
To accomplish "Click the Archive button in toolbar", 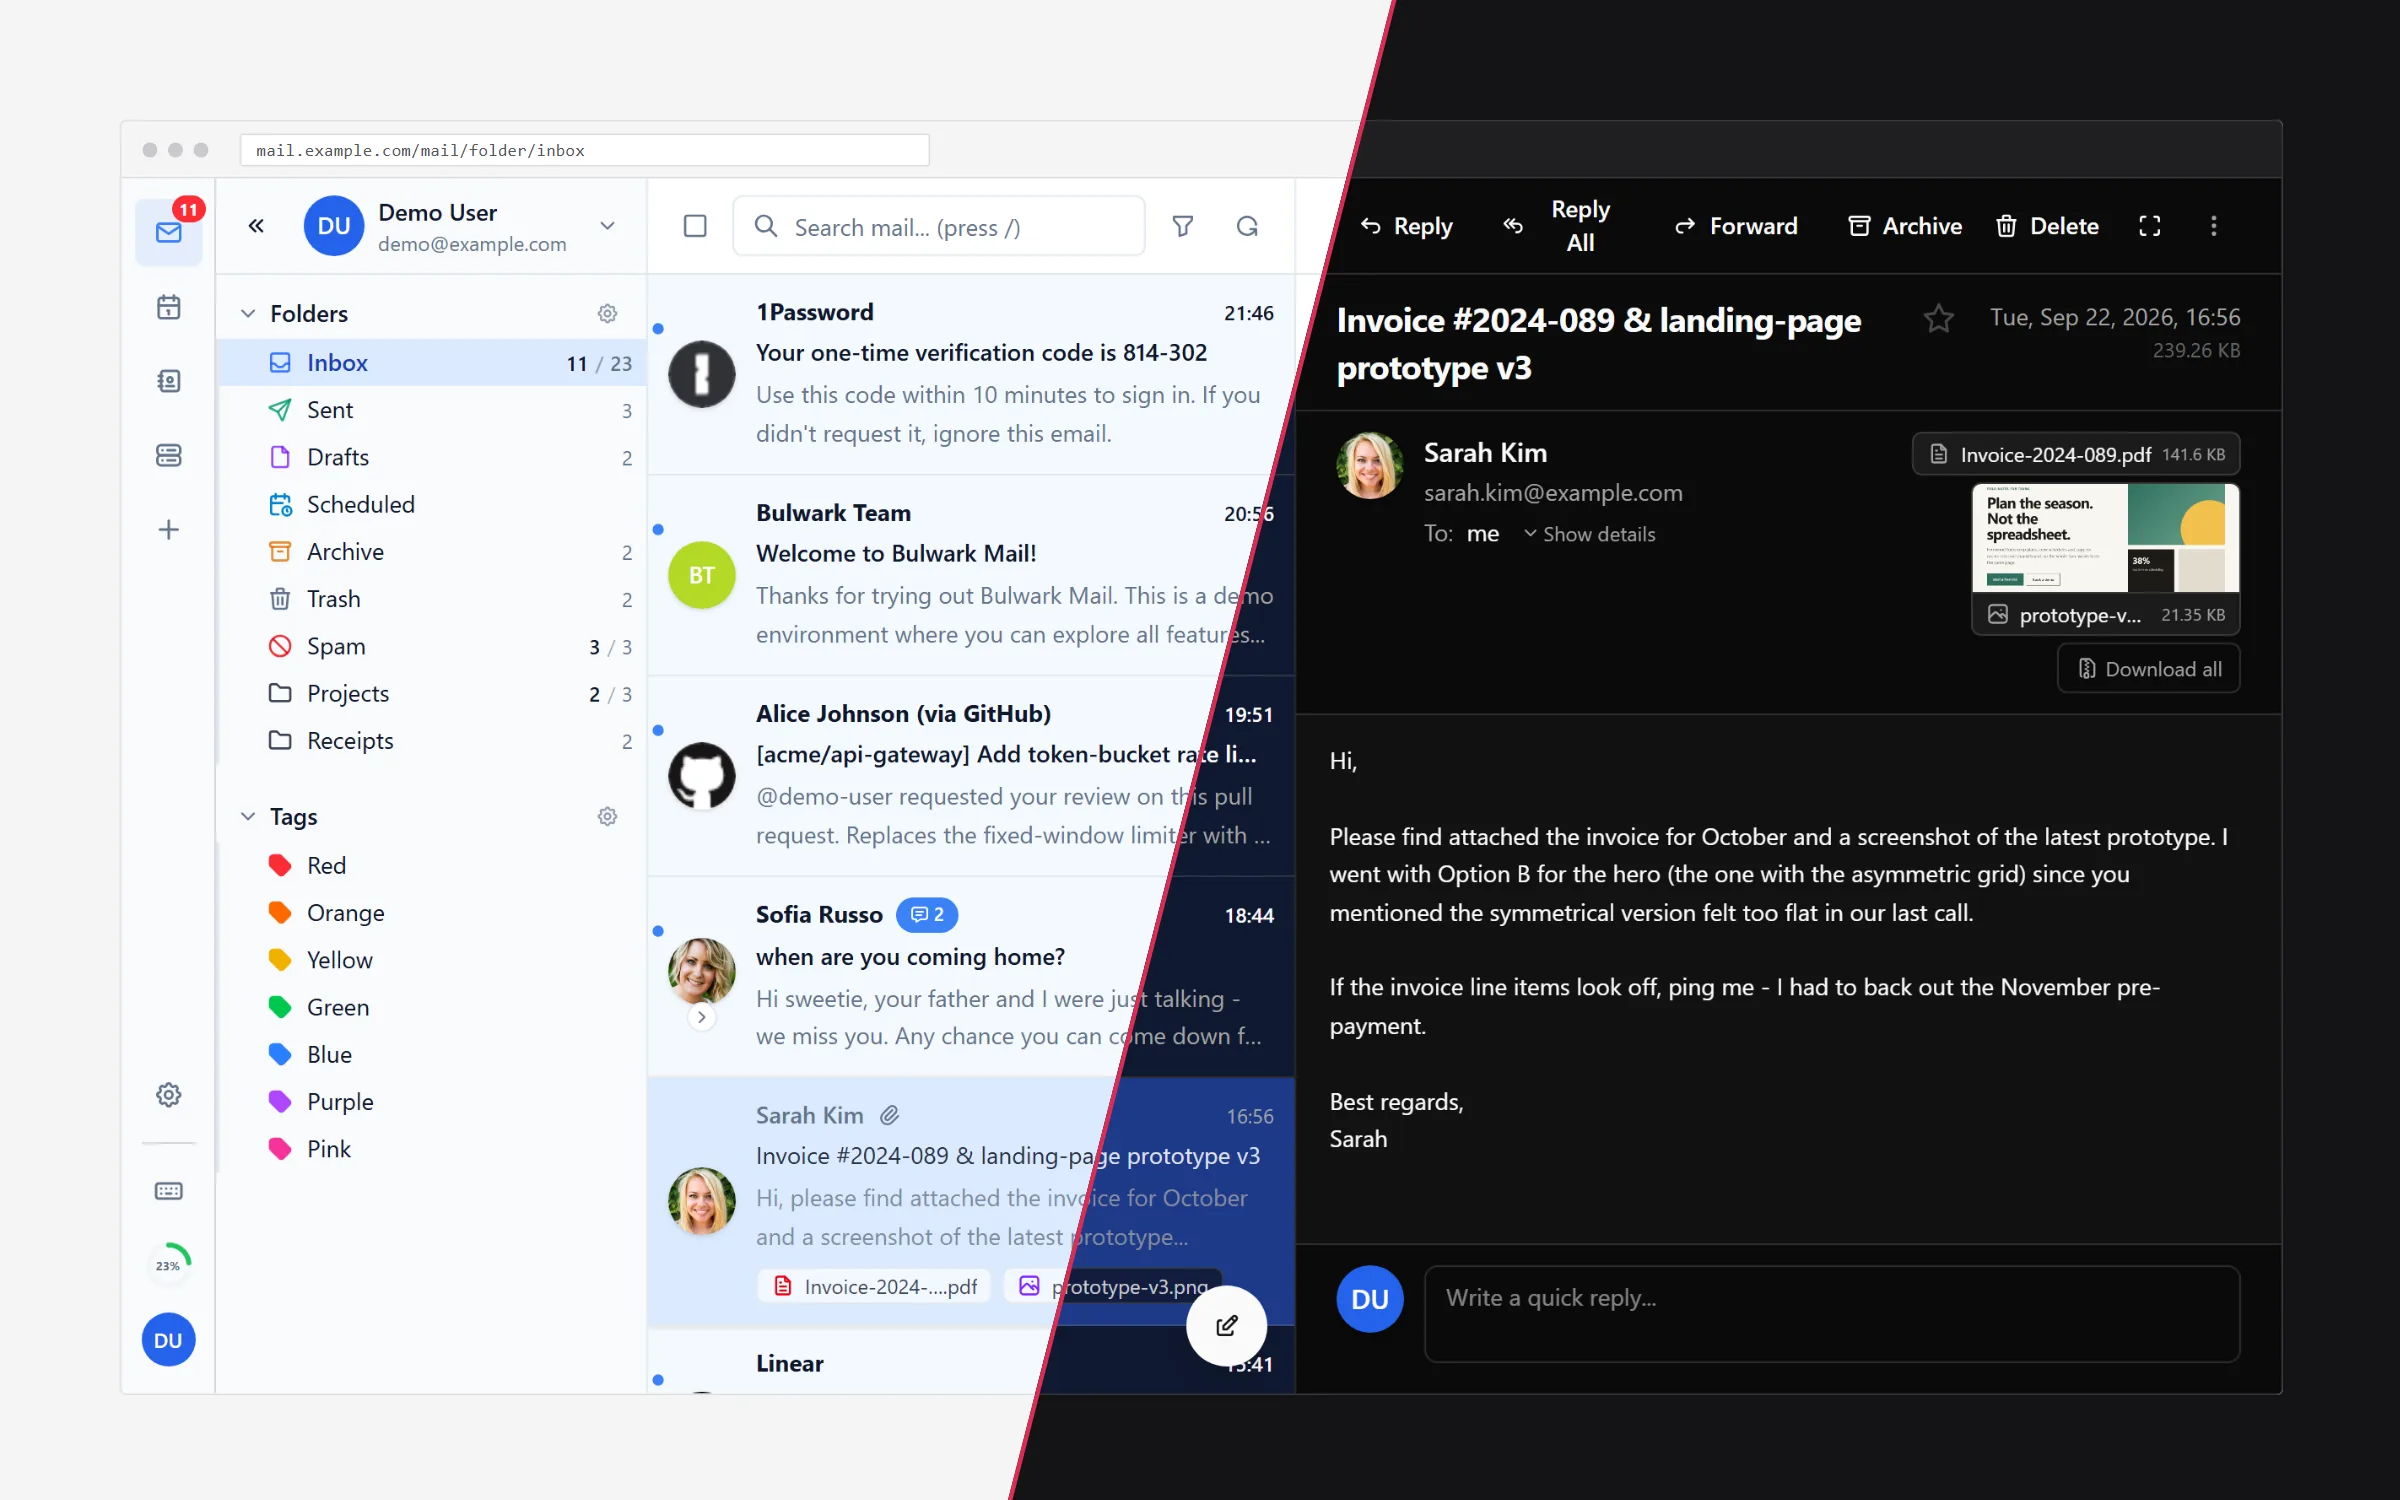I will (x=1905, y=226).
